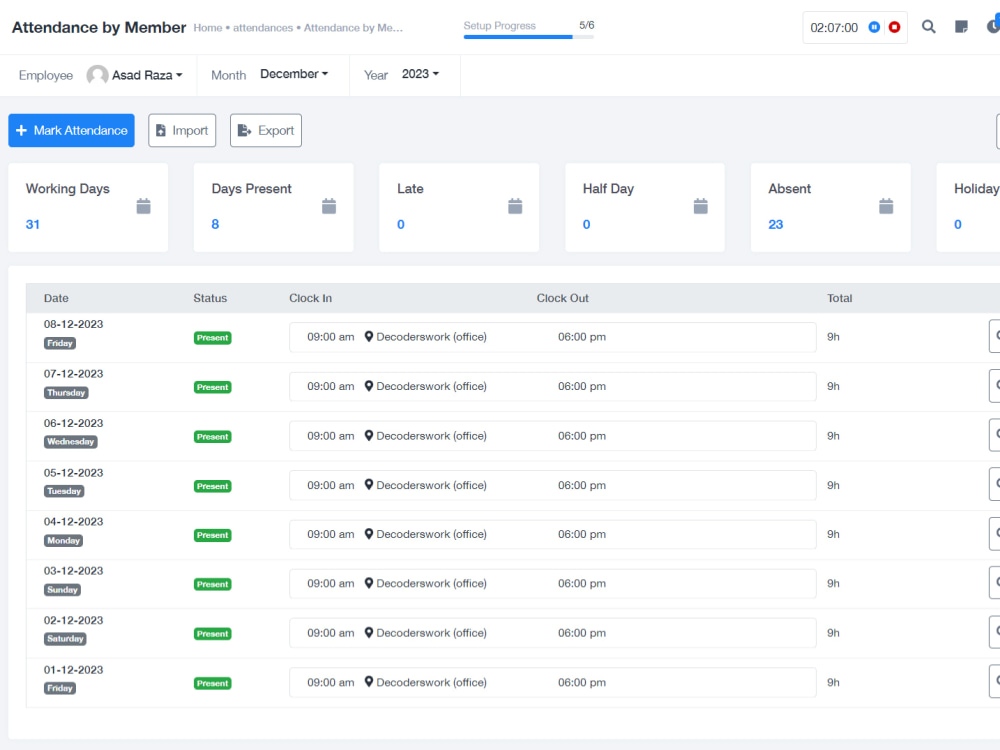The width and height of the screenshot is (1000, 750).
Task: Click location pin in 02-12-2023 row
Action: (369, 633)
